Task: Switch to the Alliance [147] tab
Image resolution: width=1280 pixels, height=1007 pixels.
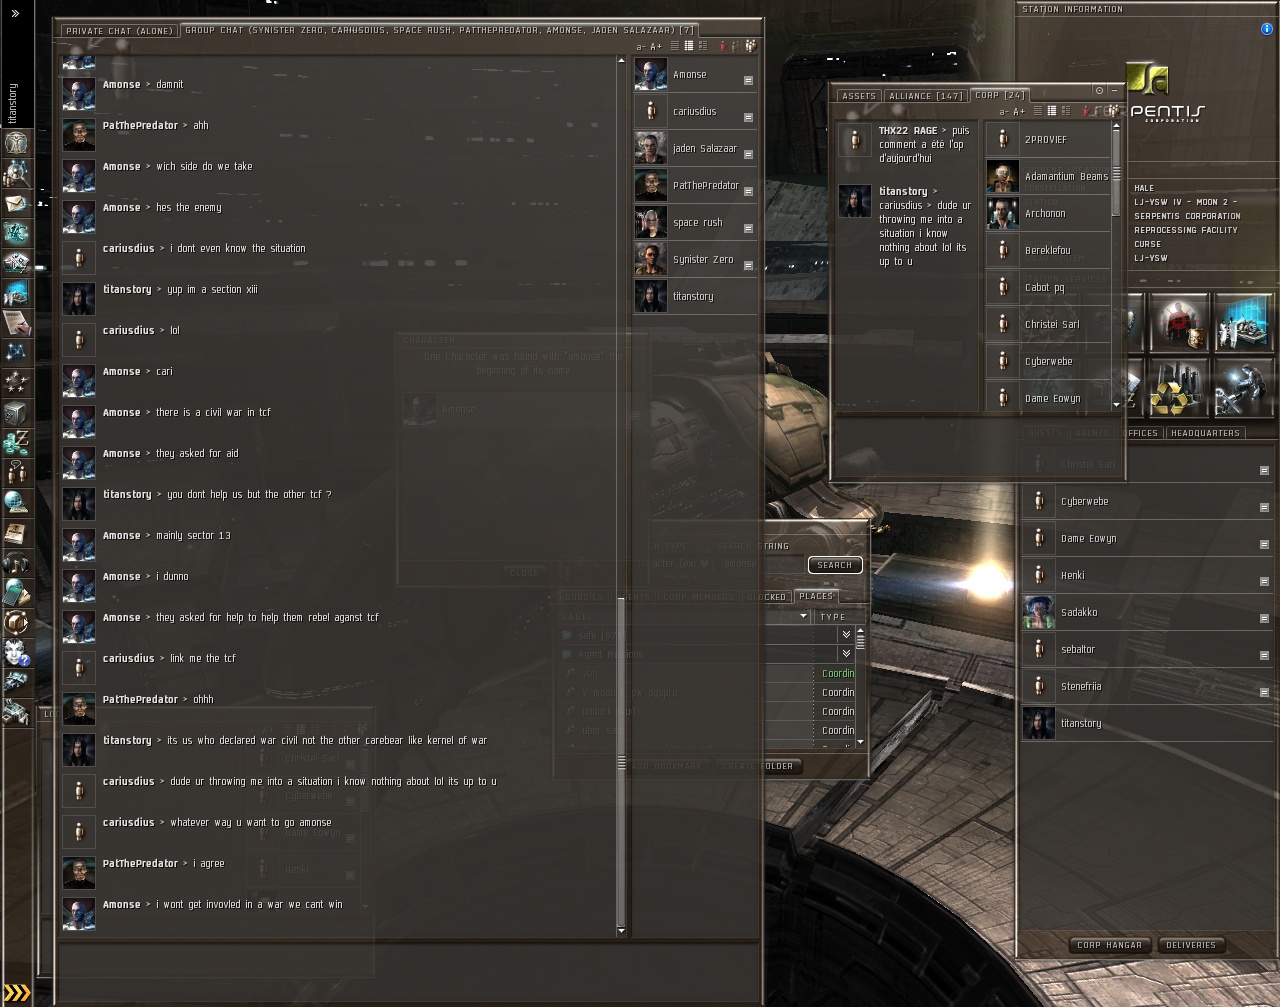Action: click(925, 96)
